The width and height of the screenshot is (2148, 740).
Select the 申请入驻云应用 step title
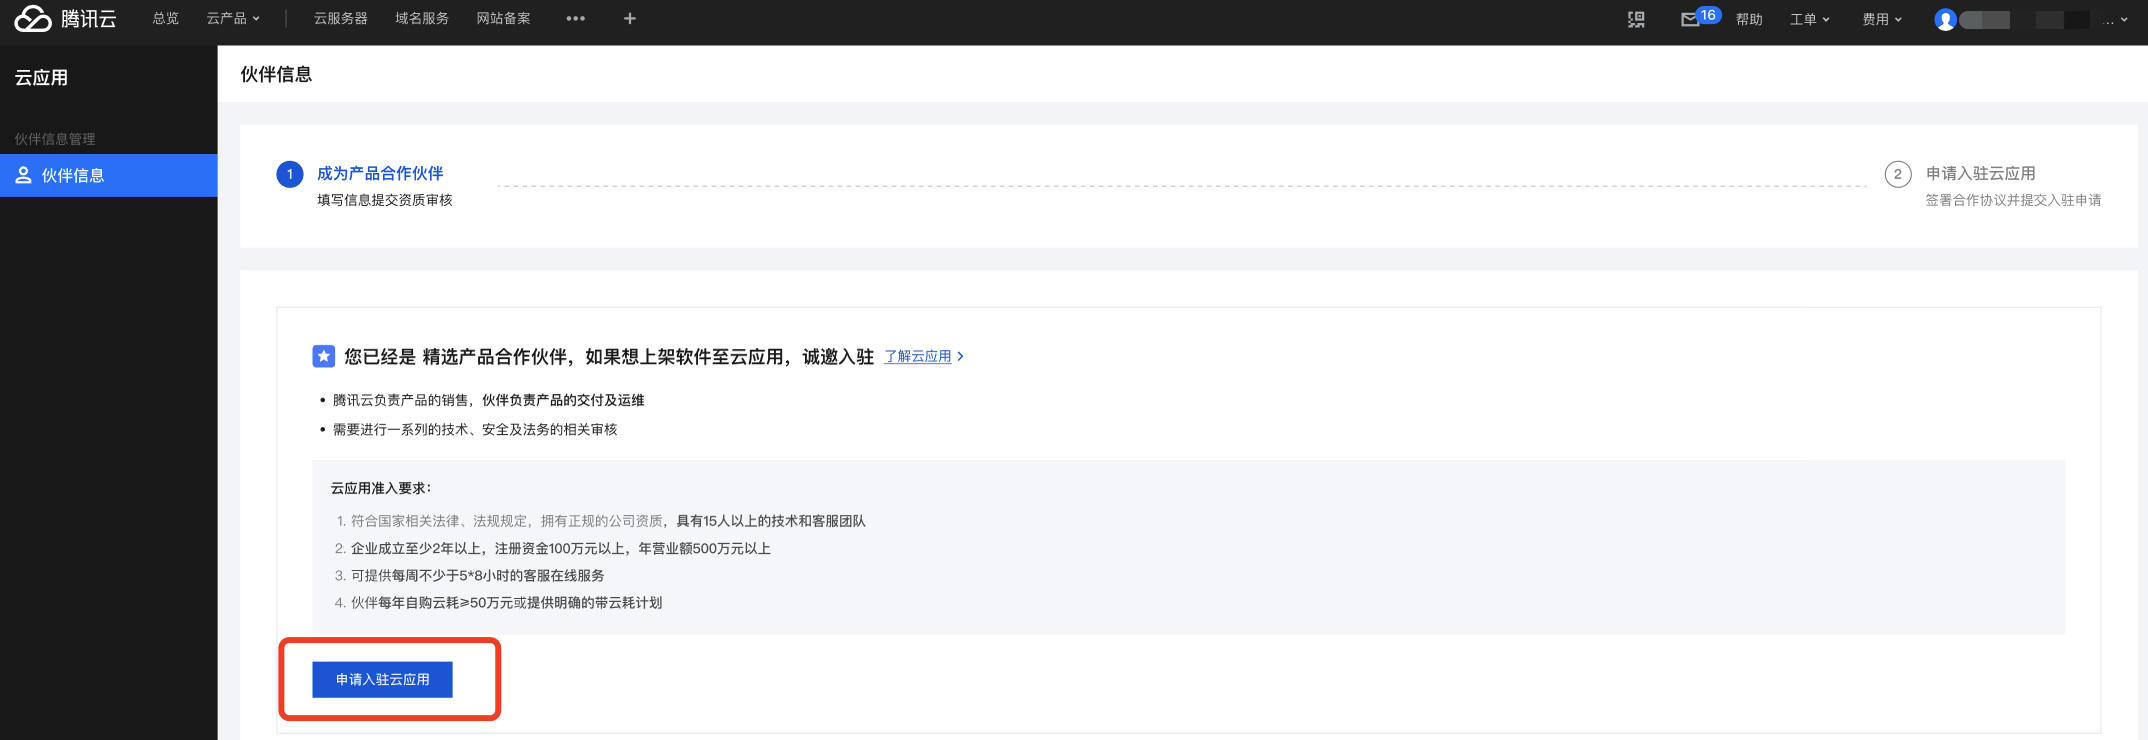pos(1981,174)
